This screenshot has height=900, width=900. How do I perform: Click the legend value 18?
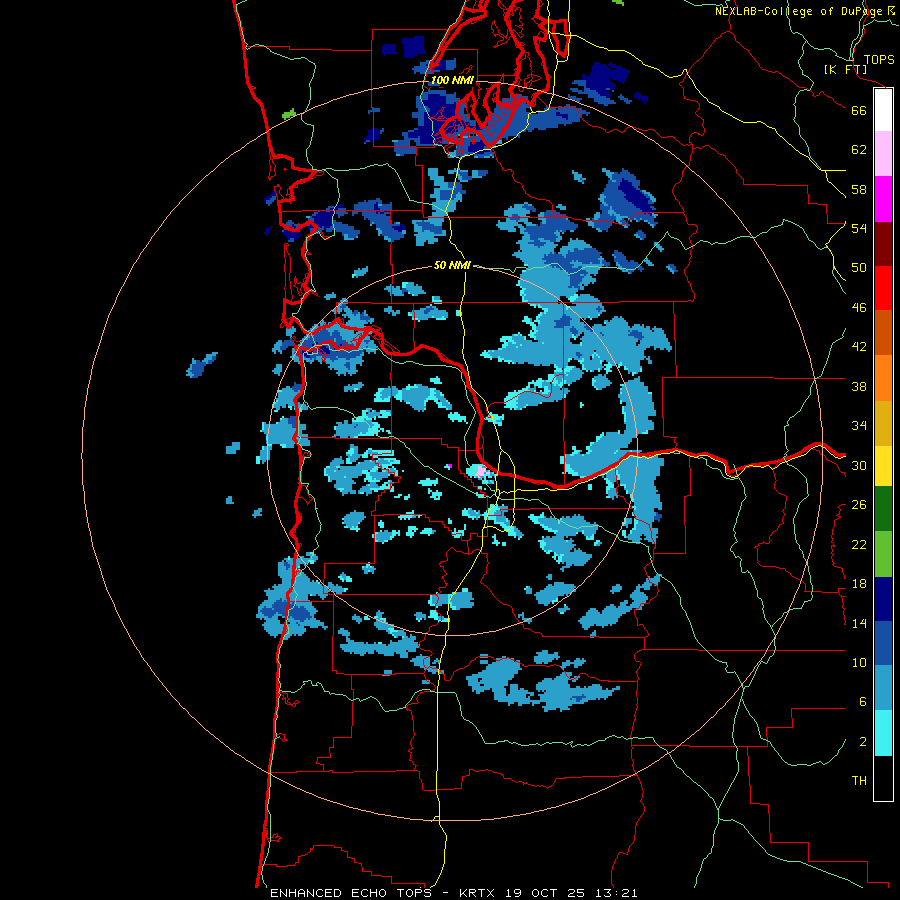point(859,584)
